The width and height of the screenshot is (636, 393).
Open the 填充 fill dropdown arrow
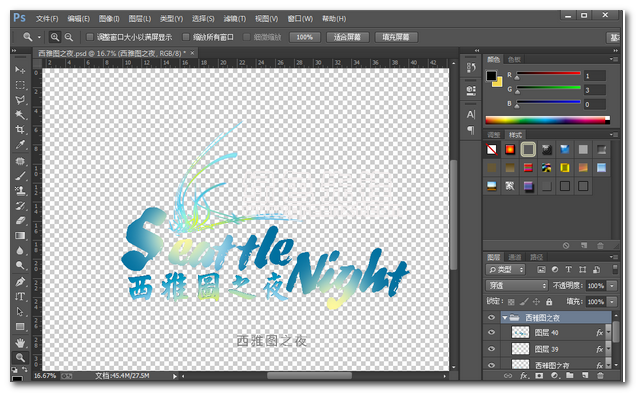point(612,302)
